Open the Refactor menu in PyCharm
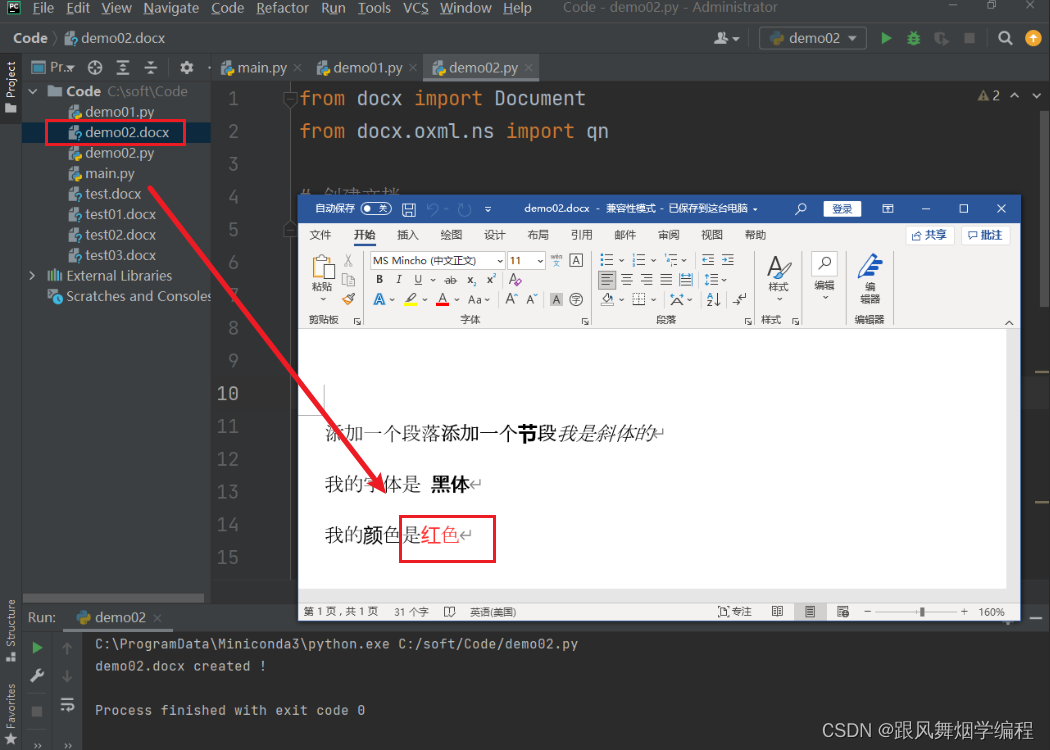Image resolution: width=1050 pixels, height=750 pixels. point(282,8)
